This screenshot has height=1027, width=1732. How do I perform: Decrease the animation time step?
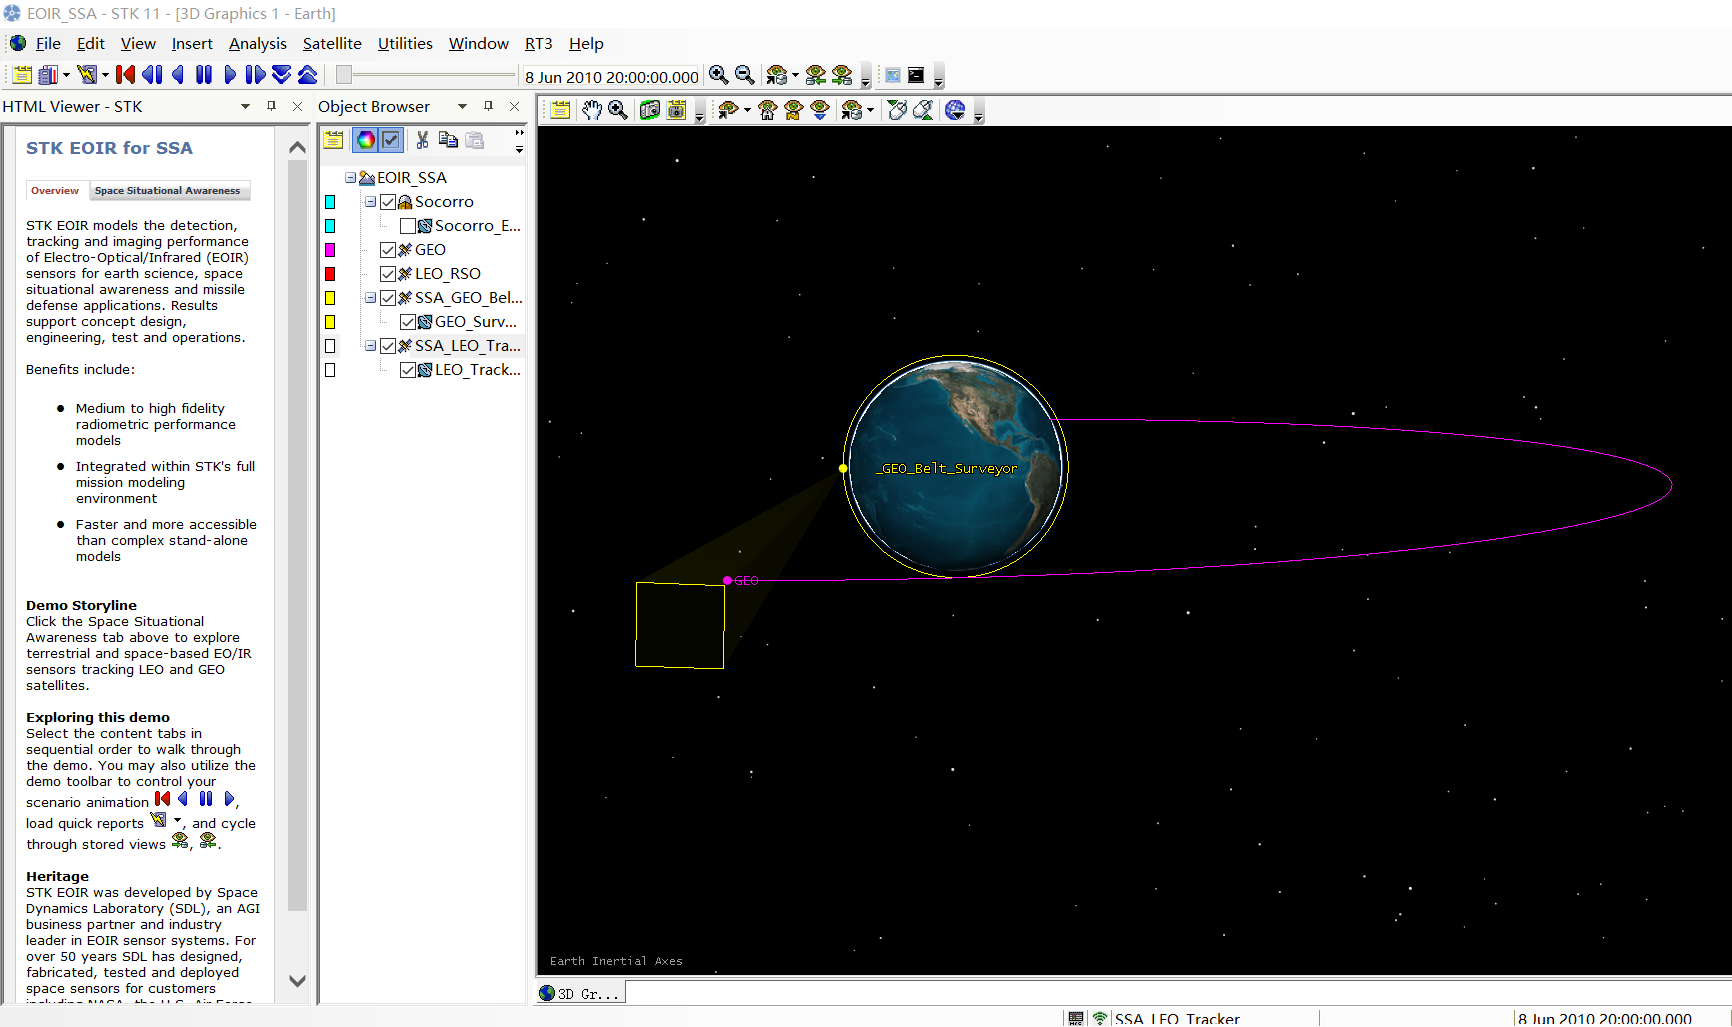[282, 75]
